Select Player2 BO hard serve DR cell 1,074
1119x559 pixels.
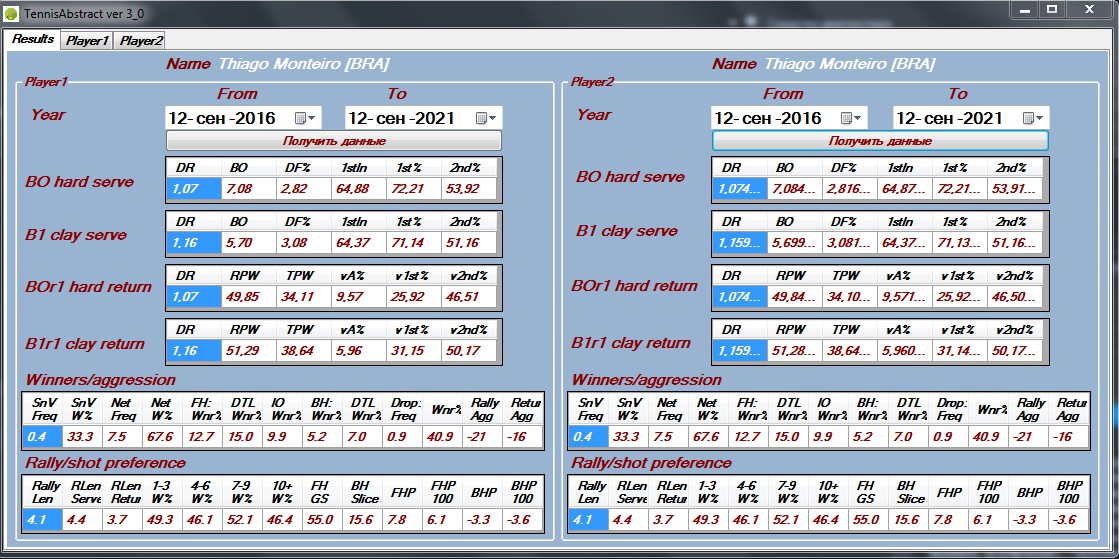tap(739, 189)
